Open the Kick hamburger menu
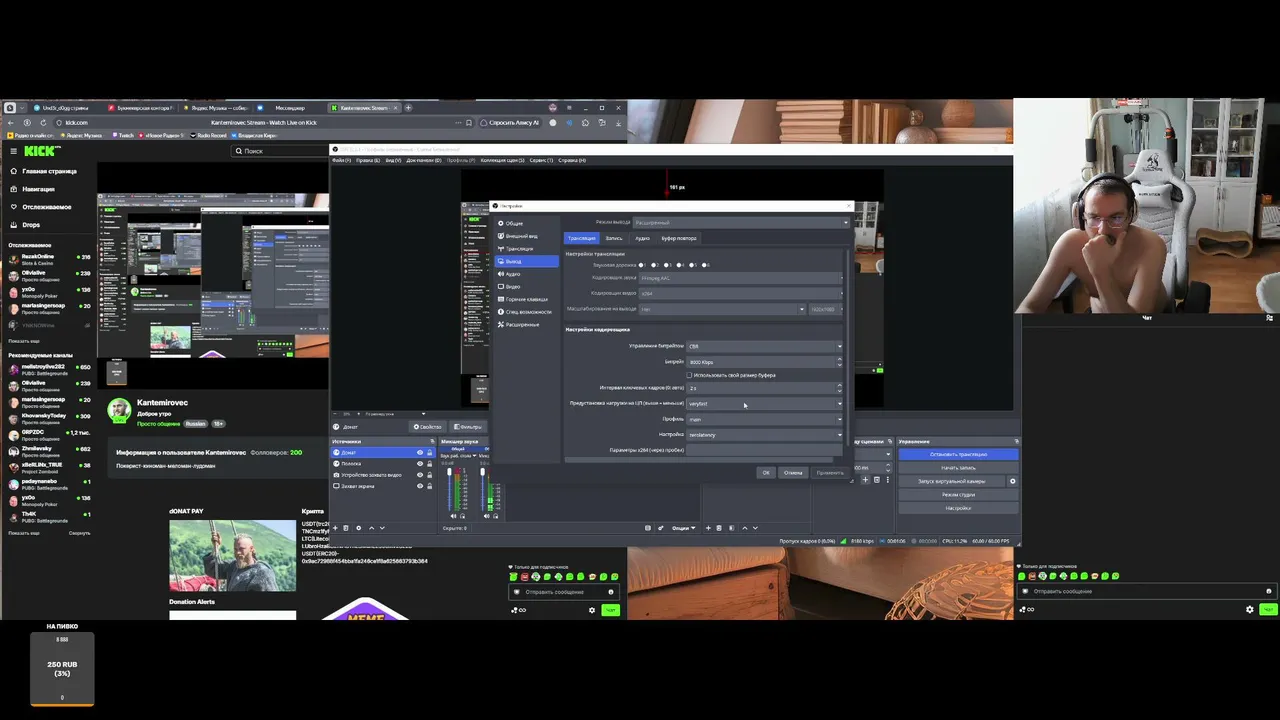The height and width of the screenshot is (720, 1280). point(13,151)
